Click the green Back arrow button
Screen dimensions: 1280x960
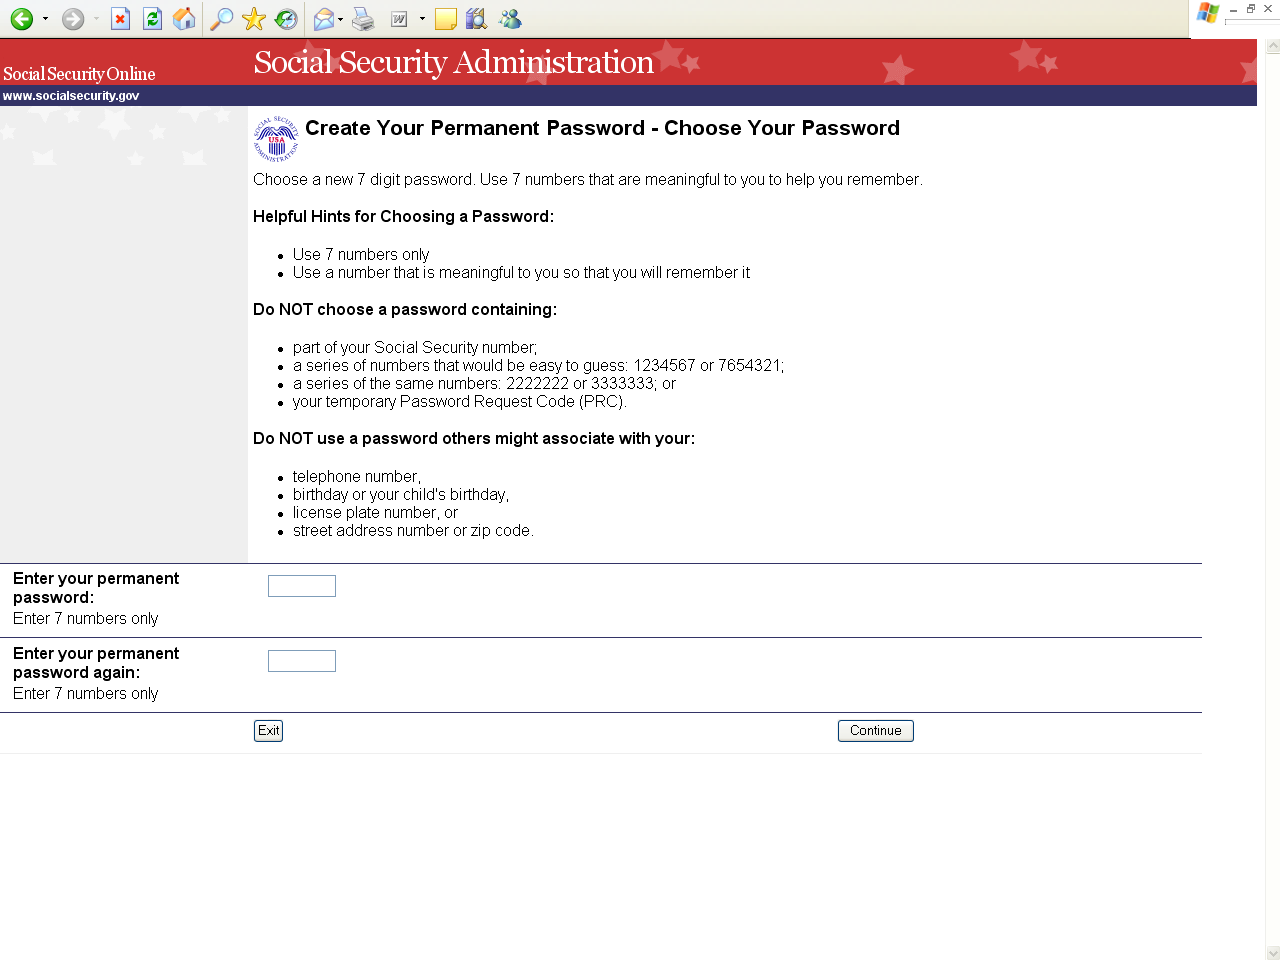pyautogui.click(x=21, y=19)
